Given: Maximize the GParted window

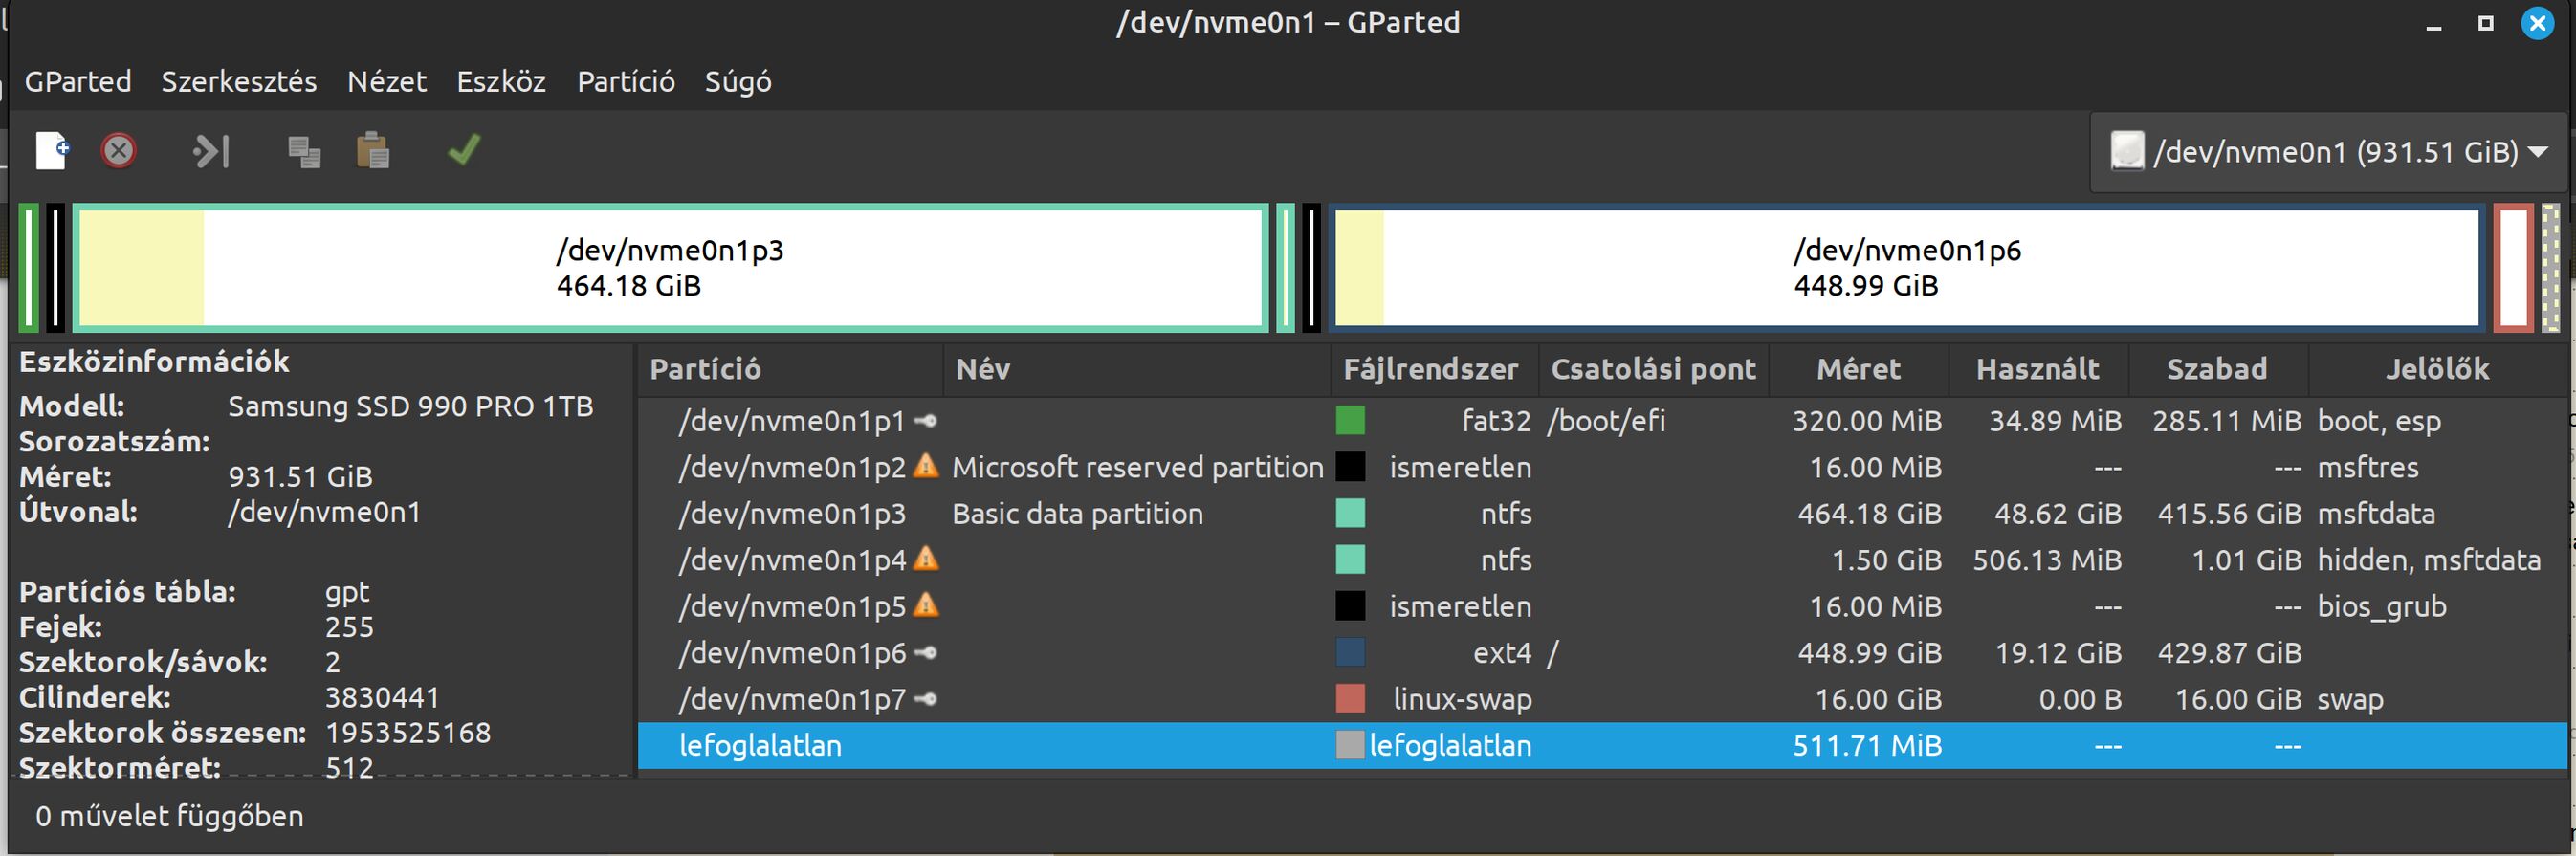Looking at the screenshot, I should click(2485, 23).
